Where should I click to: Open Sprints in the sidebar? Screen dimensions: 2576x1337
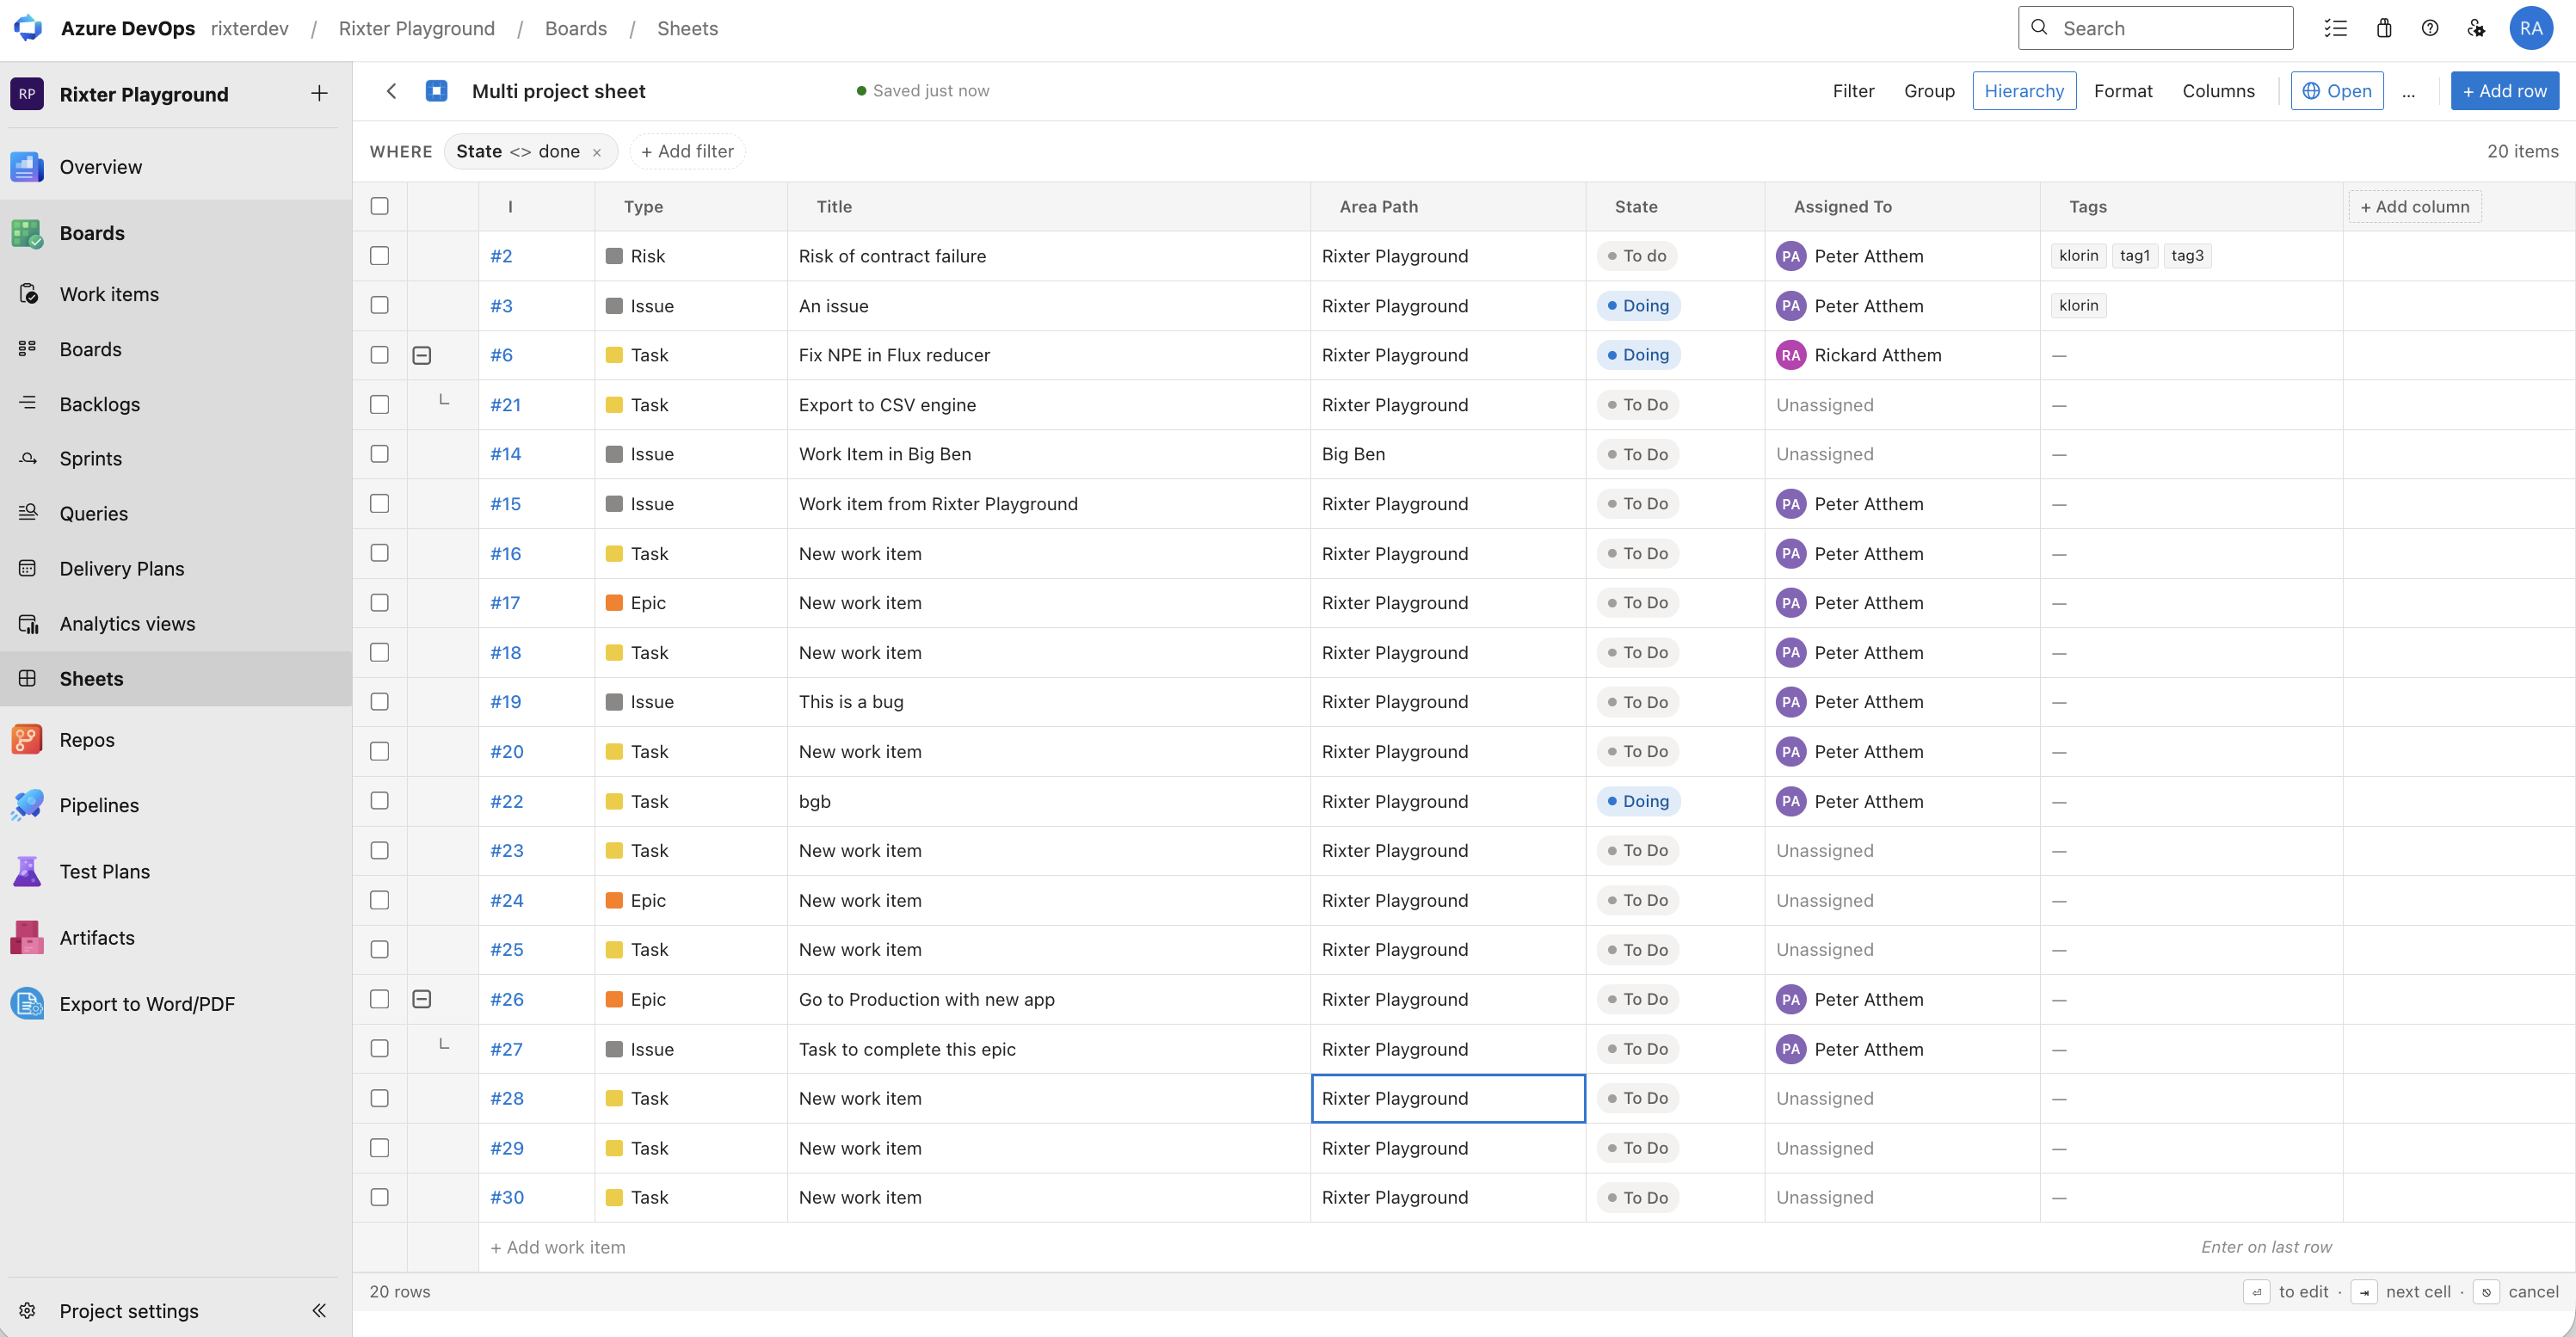(x=176, y=458)
